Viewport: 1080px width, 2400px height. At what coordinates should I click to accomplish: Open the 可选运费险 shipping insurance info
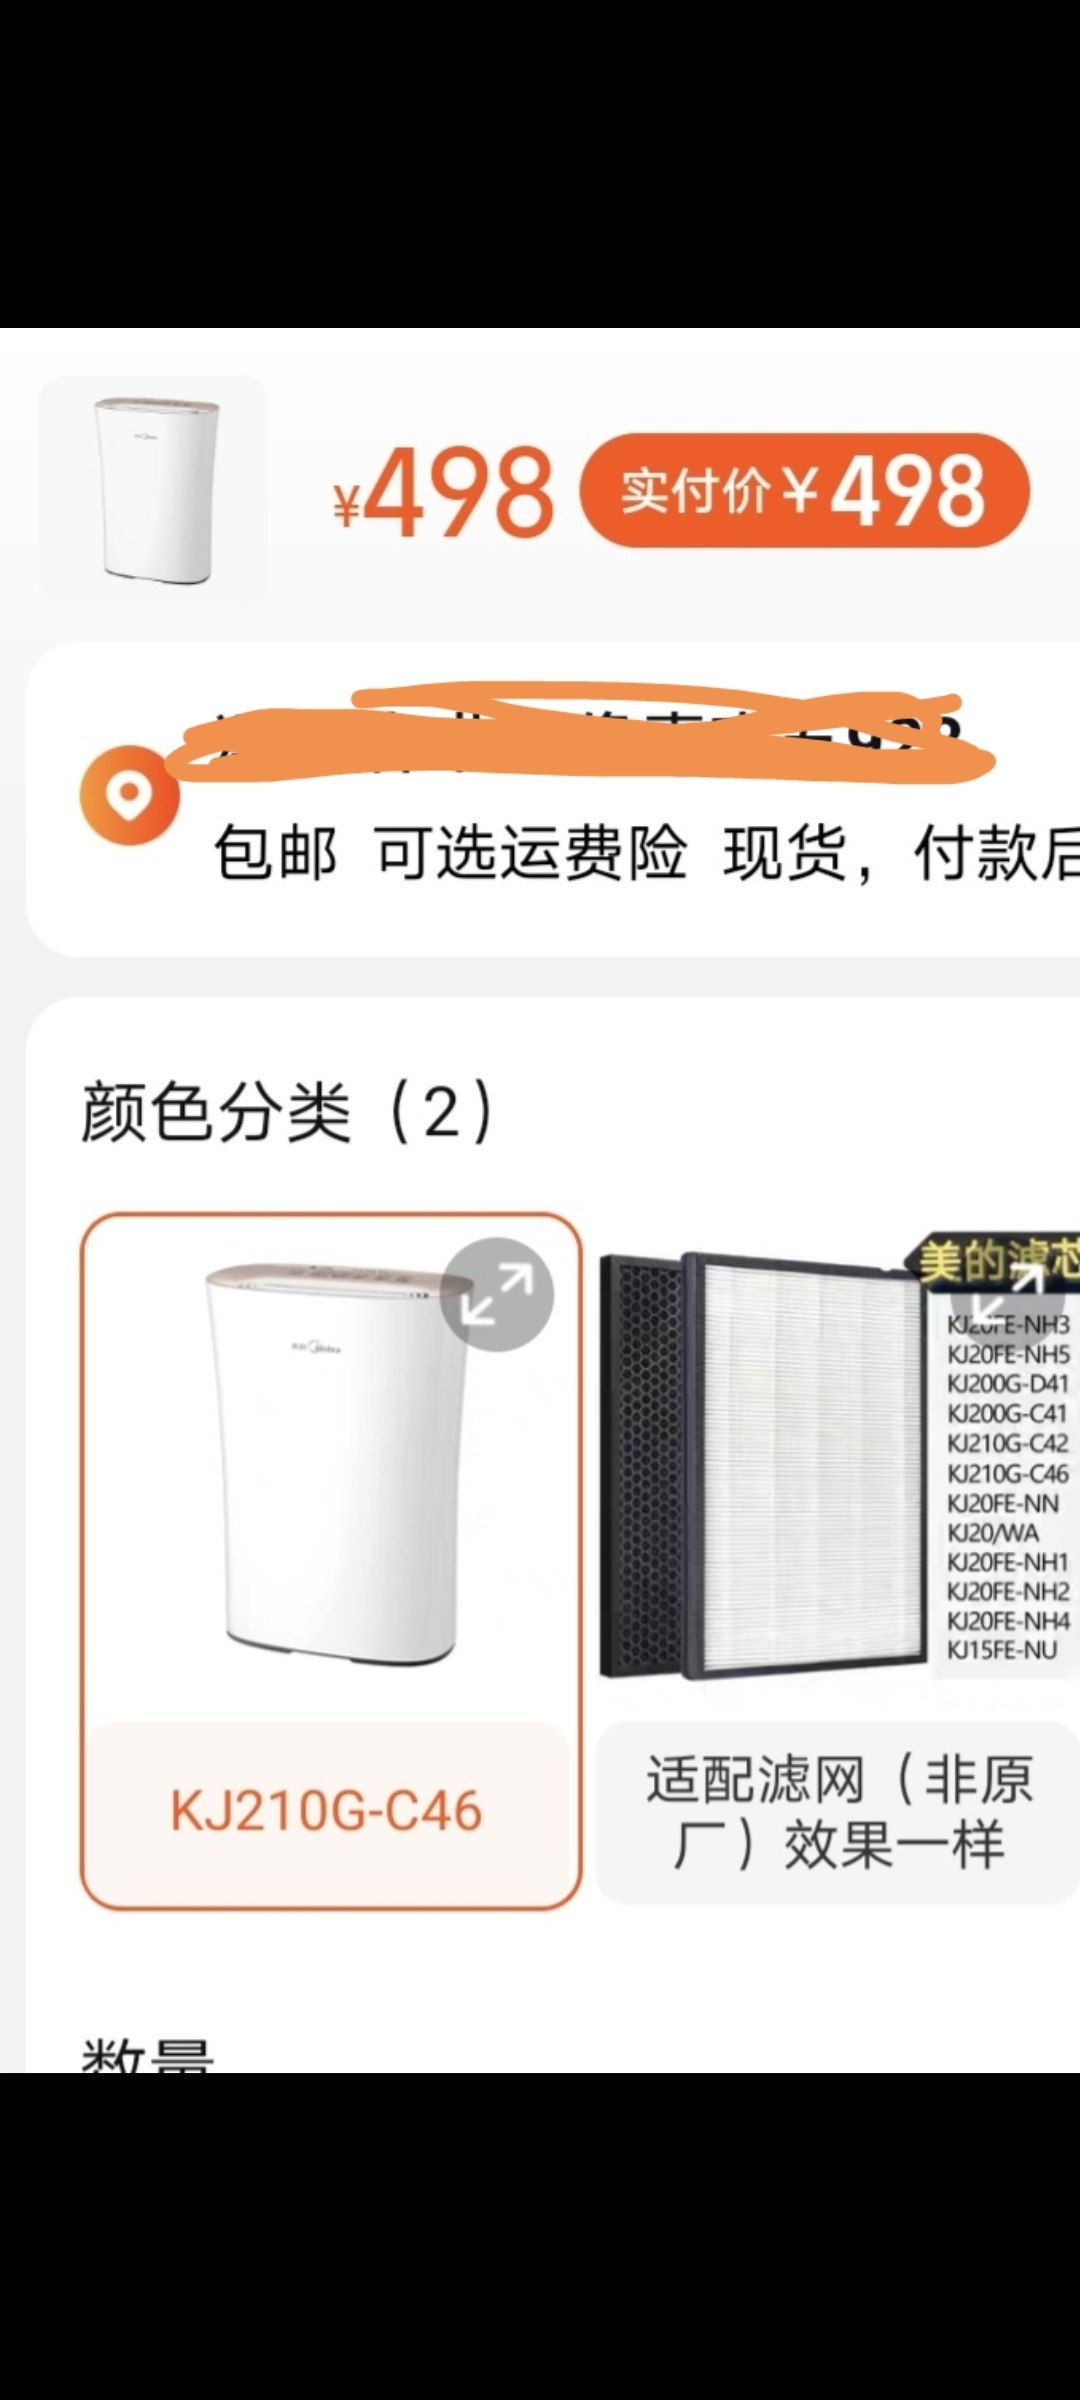click(531, 853)
